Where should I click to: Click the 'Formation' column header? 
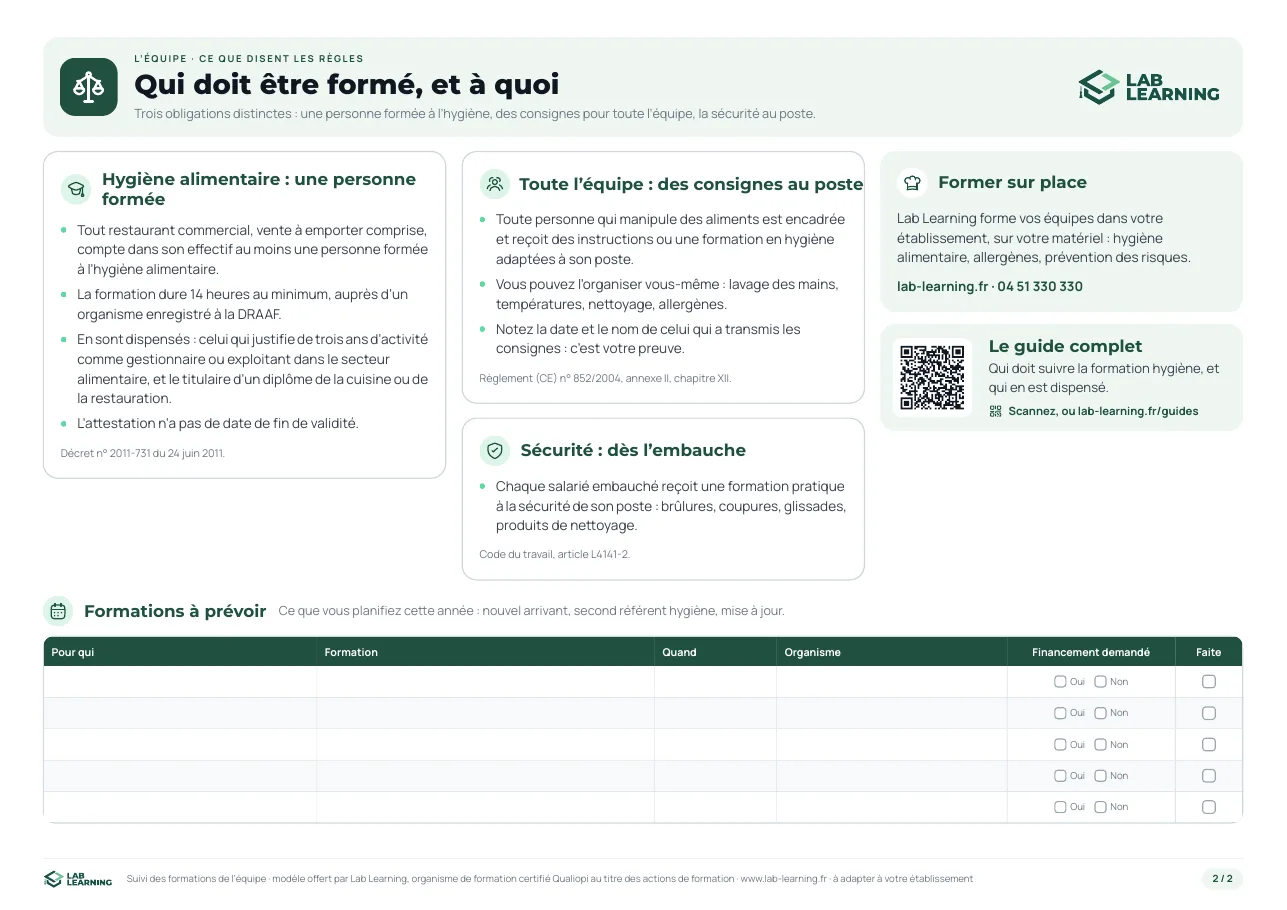pos(486,652)
